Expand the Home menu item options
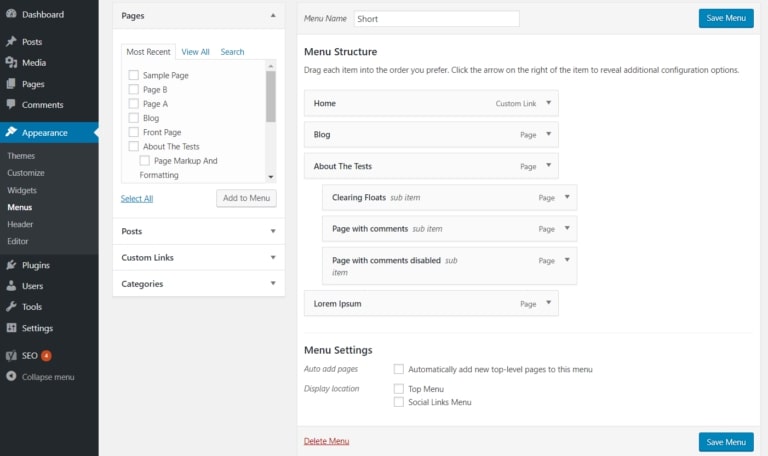The image size is (768, 456). [x=549, y=103]
